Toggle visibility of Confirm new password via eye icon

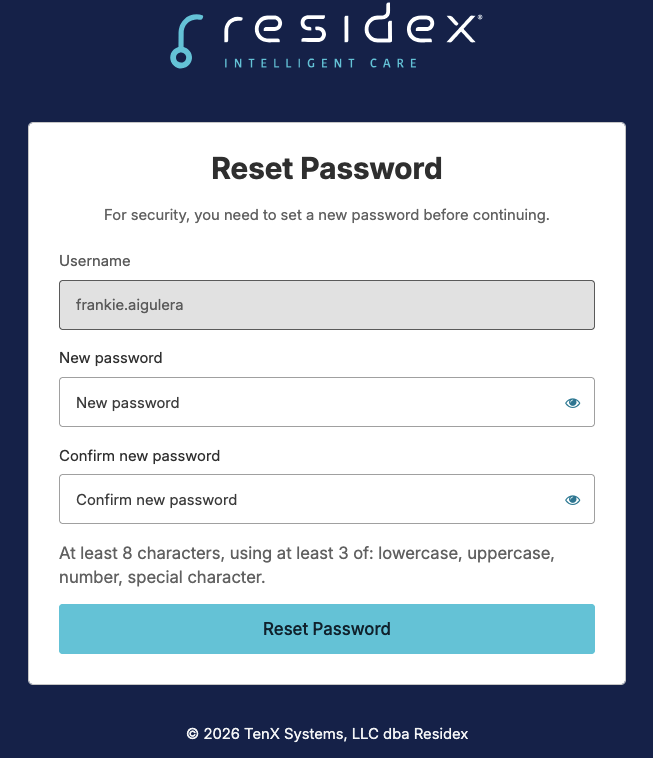click(572, 500)
